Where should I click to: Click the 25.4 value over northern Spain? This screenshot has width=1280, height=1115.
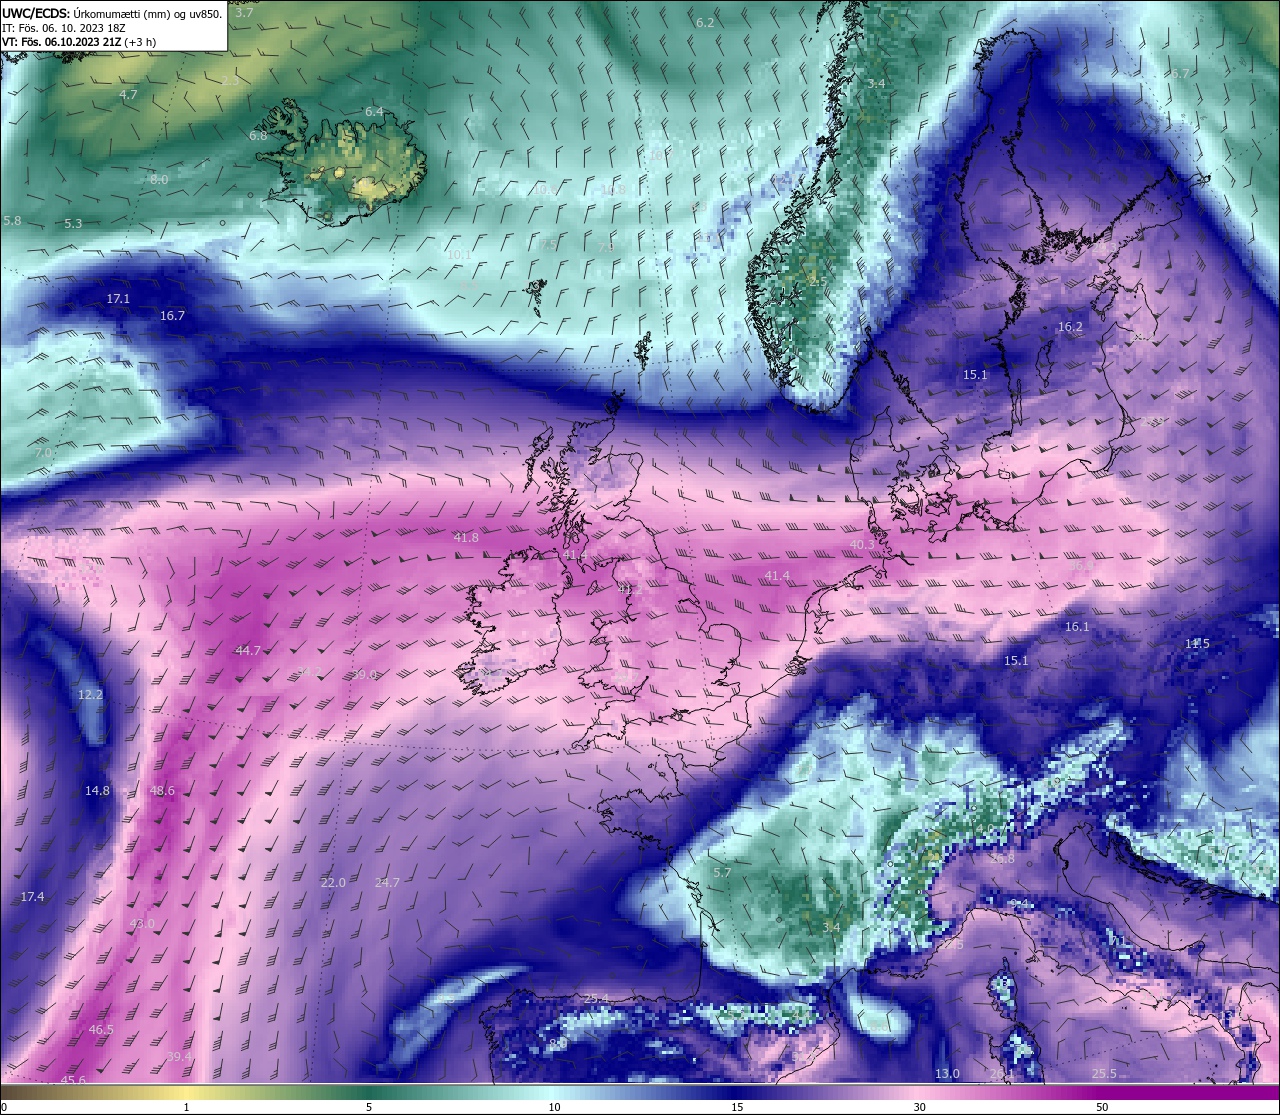pos(596,998)
